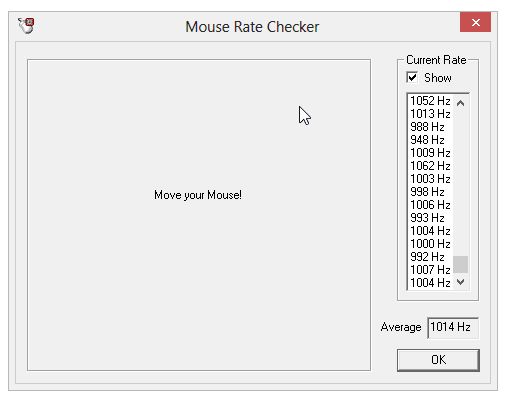Viewport: 505px width, 400px height.
Task: Click the rate list scroll down arrow
Action: tap(461, 282)
